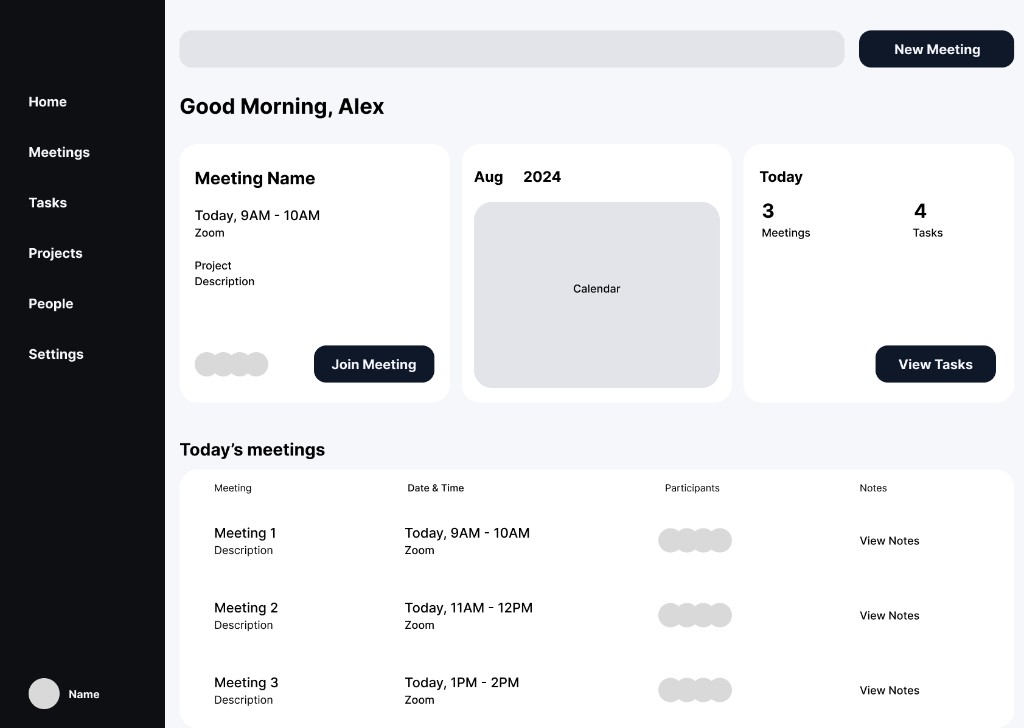
Task: Click the Today's meetings heading
Action: click(252, 450)
